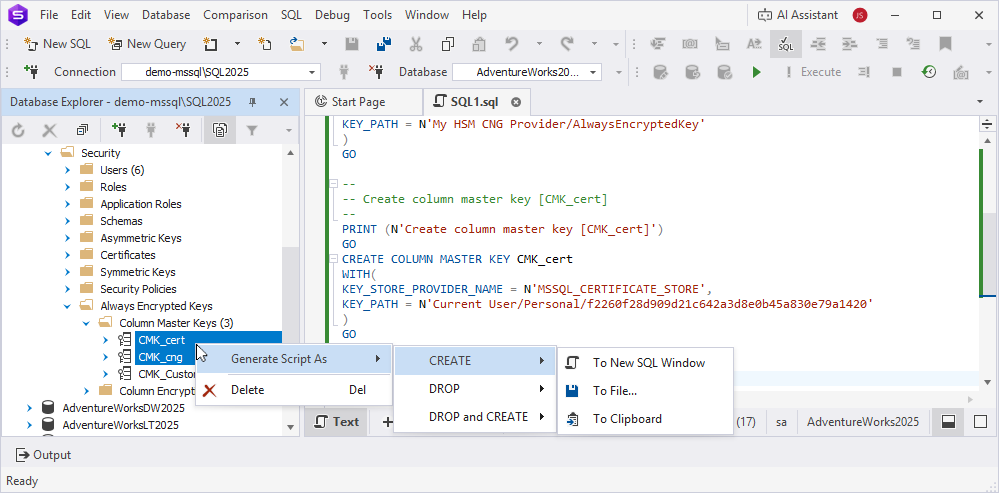999x493 pixels.
Task: Switch to the Text view tab
Action: 336,422
